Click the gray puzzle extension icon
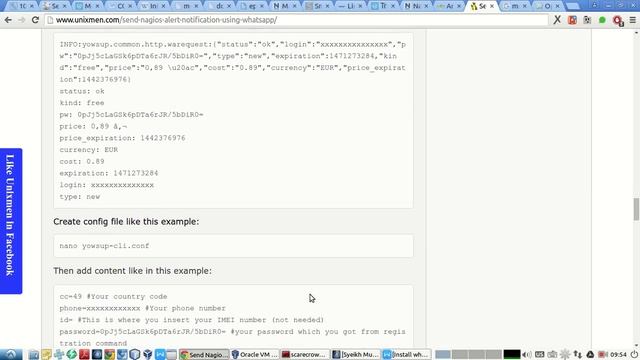 click(x=587, y=20)
